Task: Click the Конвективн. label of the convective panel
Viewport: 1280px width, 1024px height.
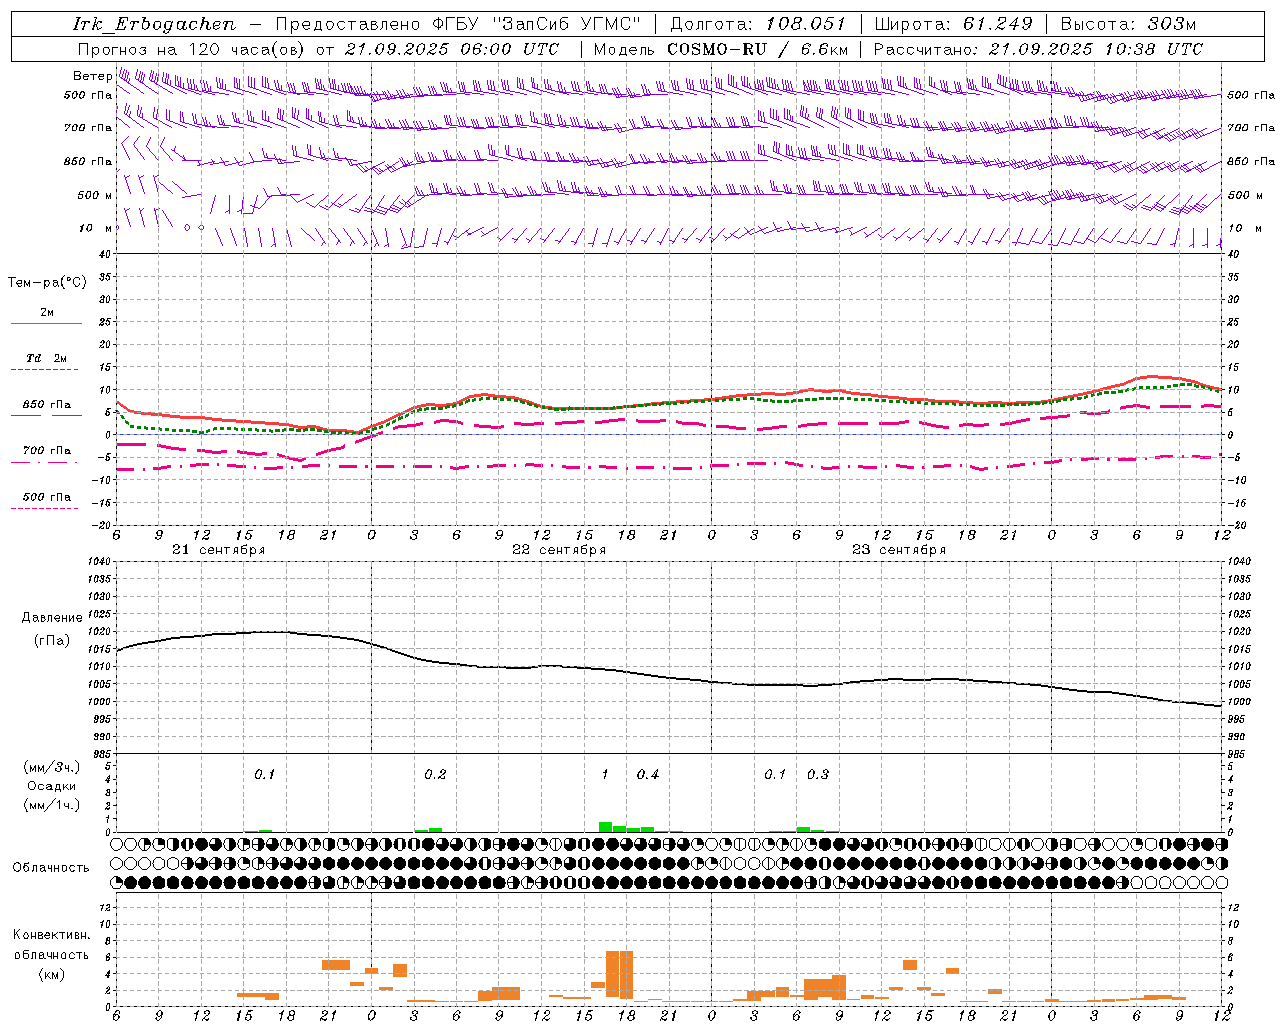Action: click(51, 935)
